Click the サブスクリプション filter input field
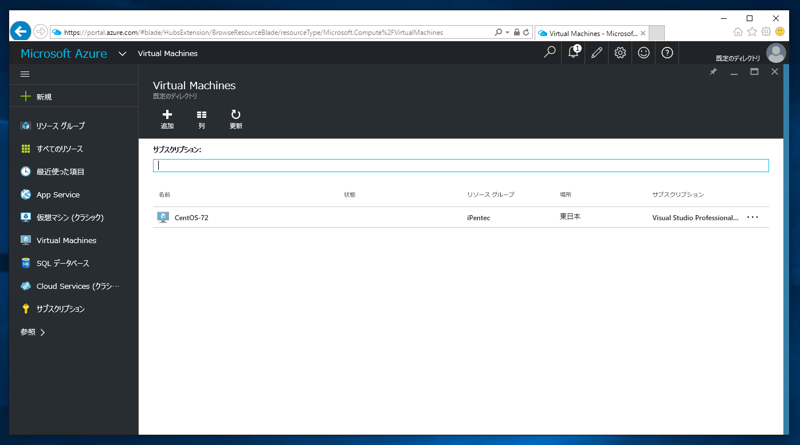Viewport: 800px width, 445px height. click(x=461, y=165)
